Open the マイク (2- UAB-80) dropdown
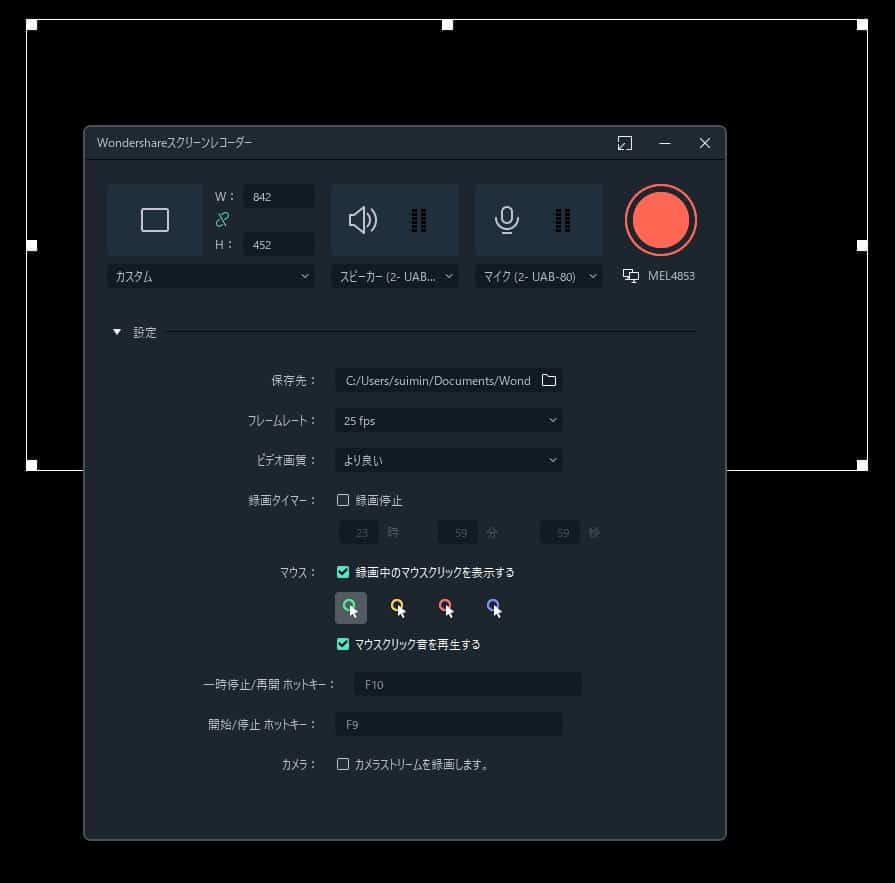 [539, 276]
